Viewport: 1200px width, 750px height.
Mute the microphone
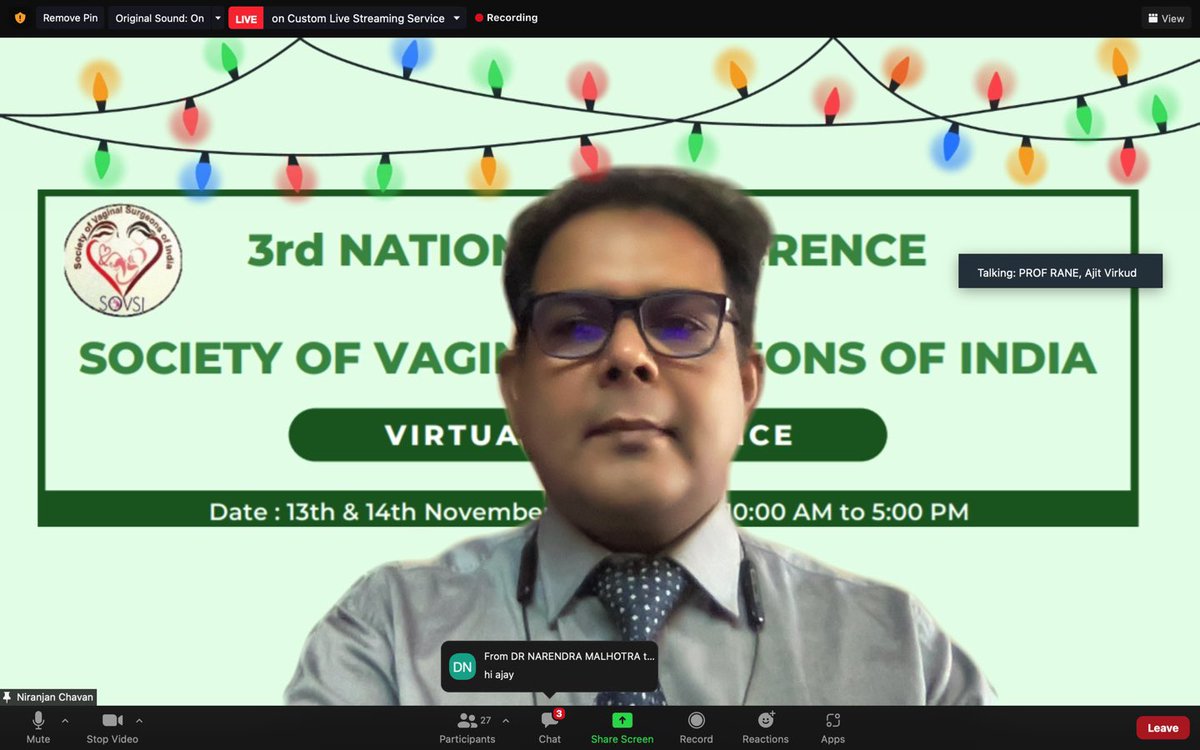click(x=38, y=728)
